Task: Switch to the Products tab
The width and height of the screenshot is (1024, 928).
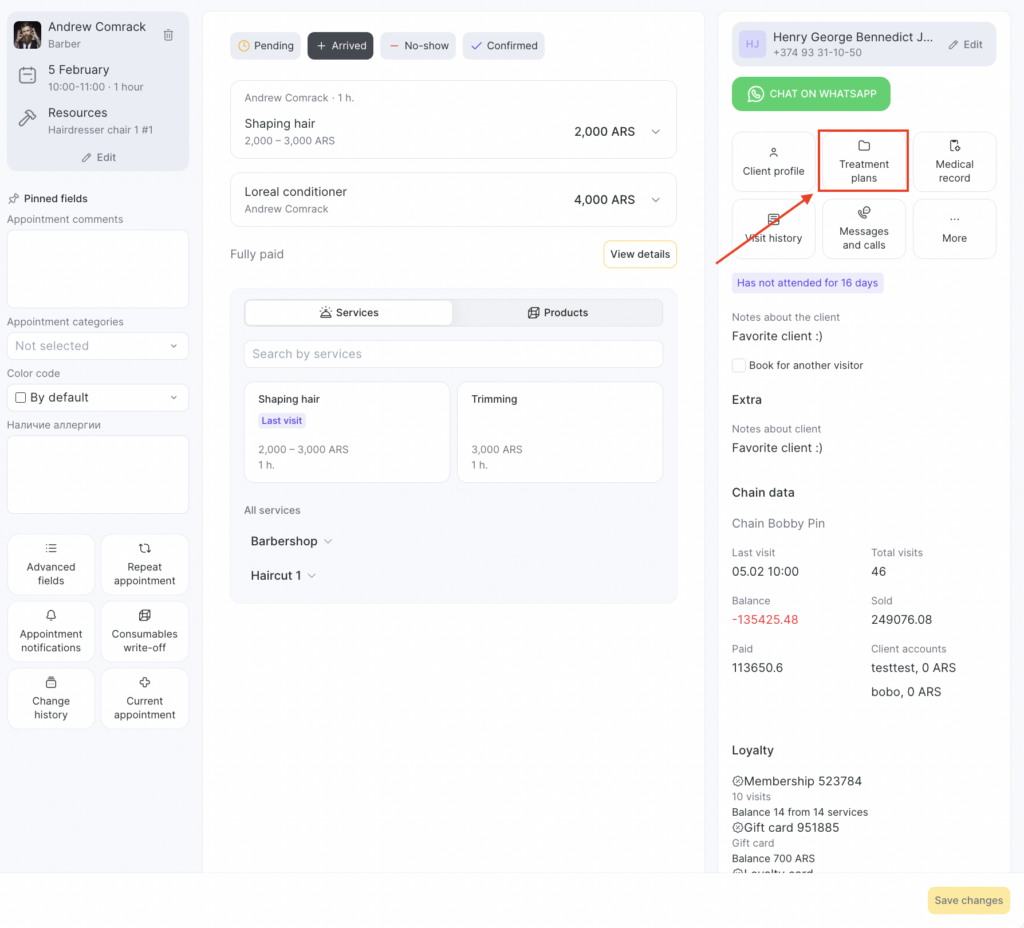Action: 557,313
